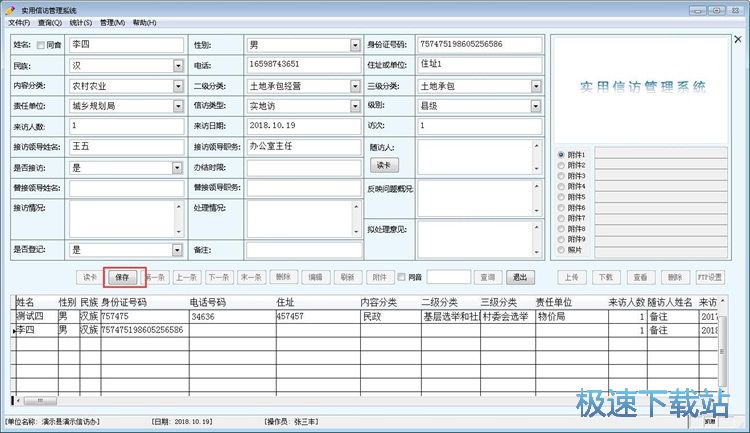Viewport: 750px width, 433px height.
Task: Click the 来访日期 field showing 2018.10.19
Action: pyautogui.click(x=303, y=126)
